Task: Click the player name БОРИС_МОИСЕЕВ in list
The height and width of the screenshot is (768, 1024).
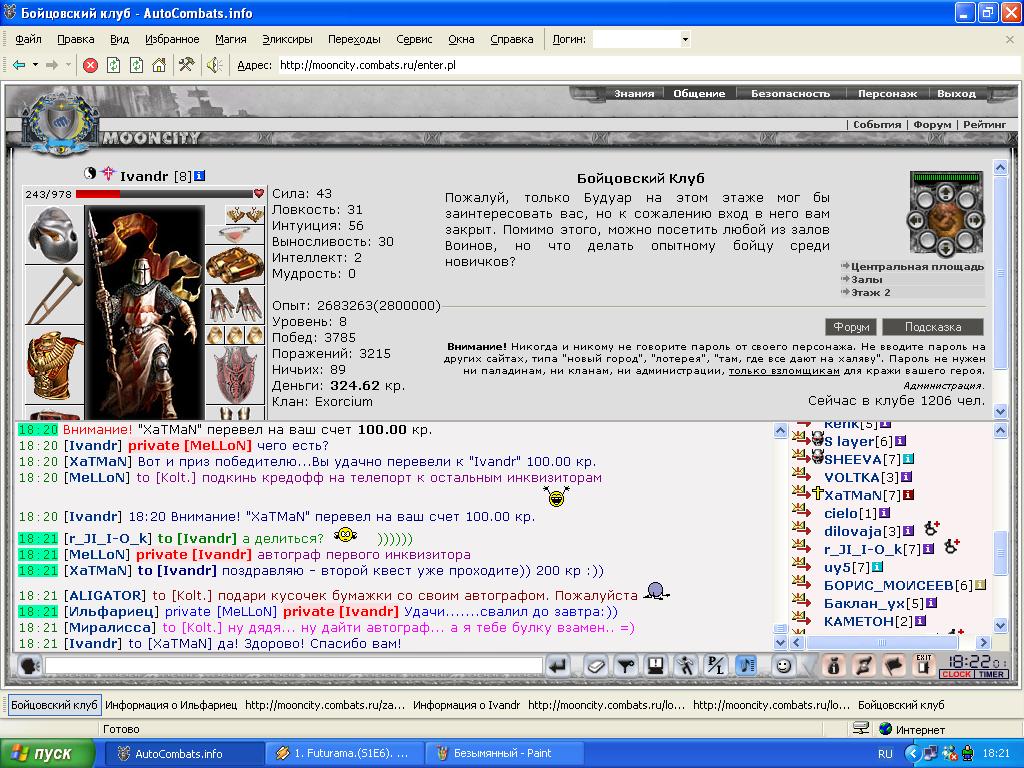Action: click(889, 585)
